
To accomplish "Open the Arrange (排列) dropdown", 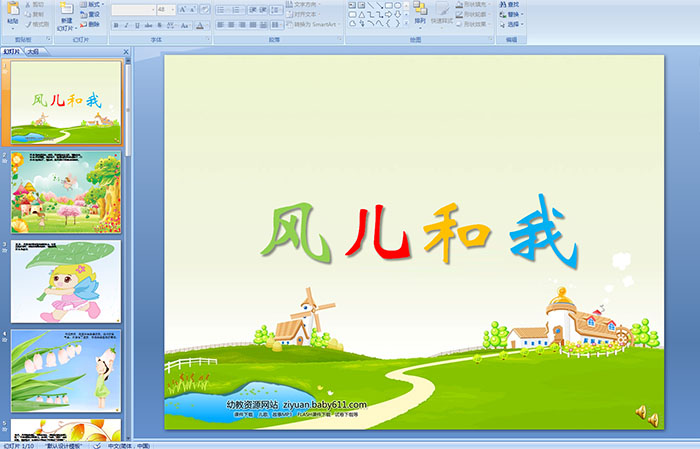I will click(420, 13).
